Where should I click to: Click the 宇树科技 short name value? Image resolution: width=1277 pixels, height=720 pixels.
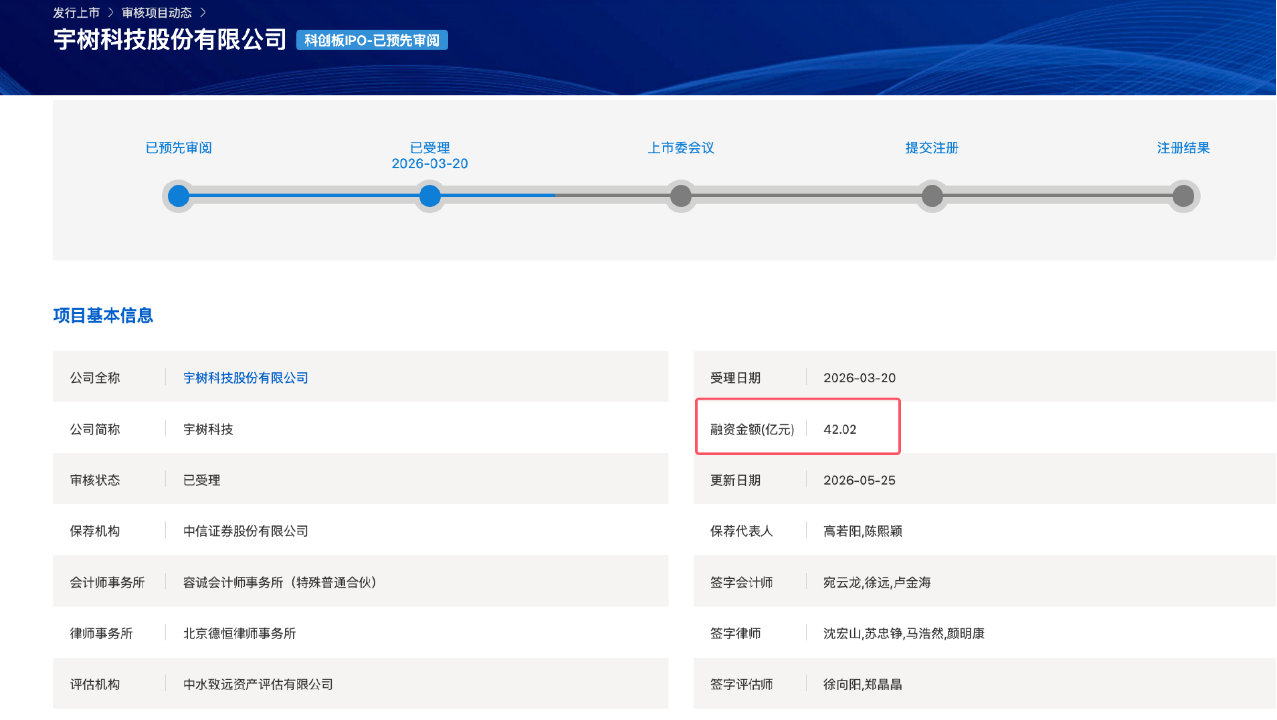pyautogui.click(x=208, y=429)
